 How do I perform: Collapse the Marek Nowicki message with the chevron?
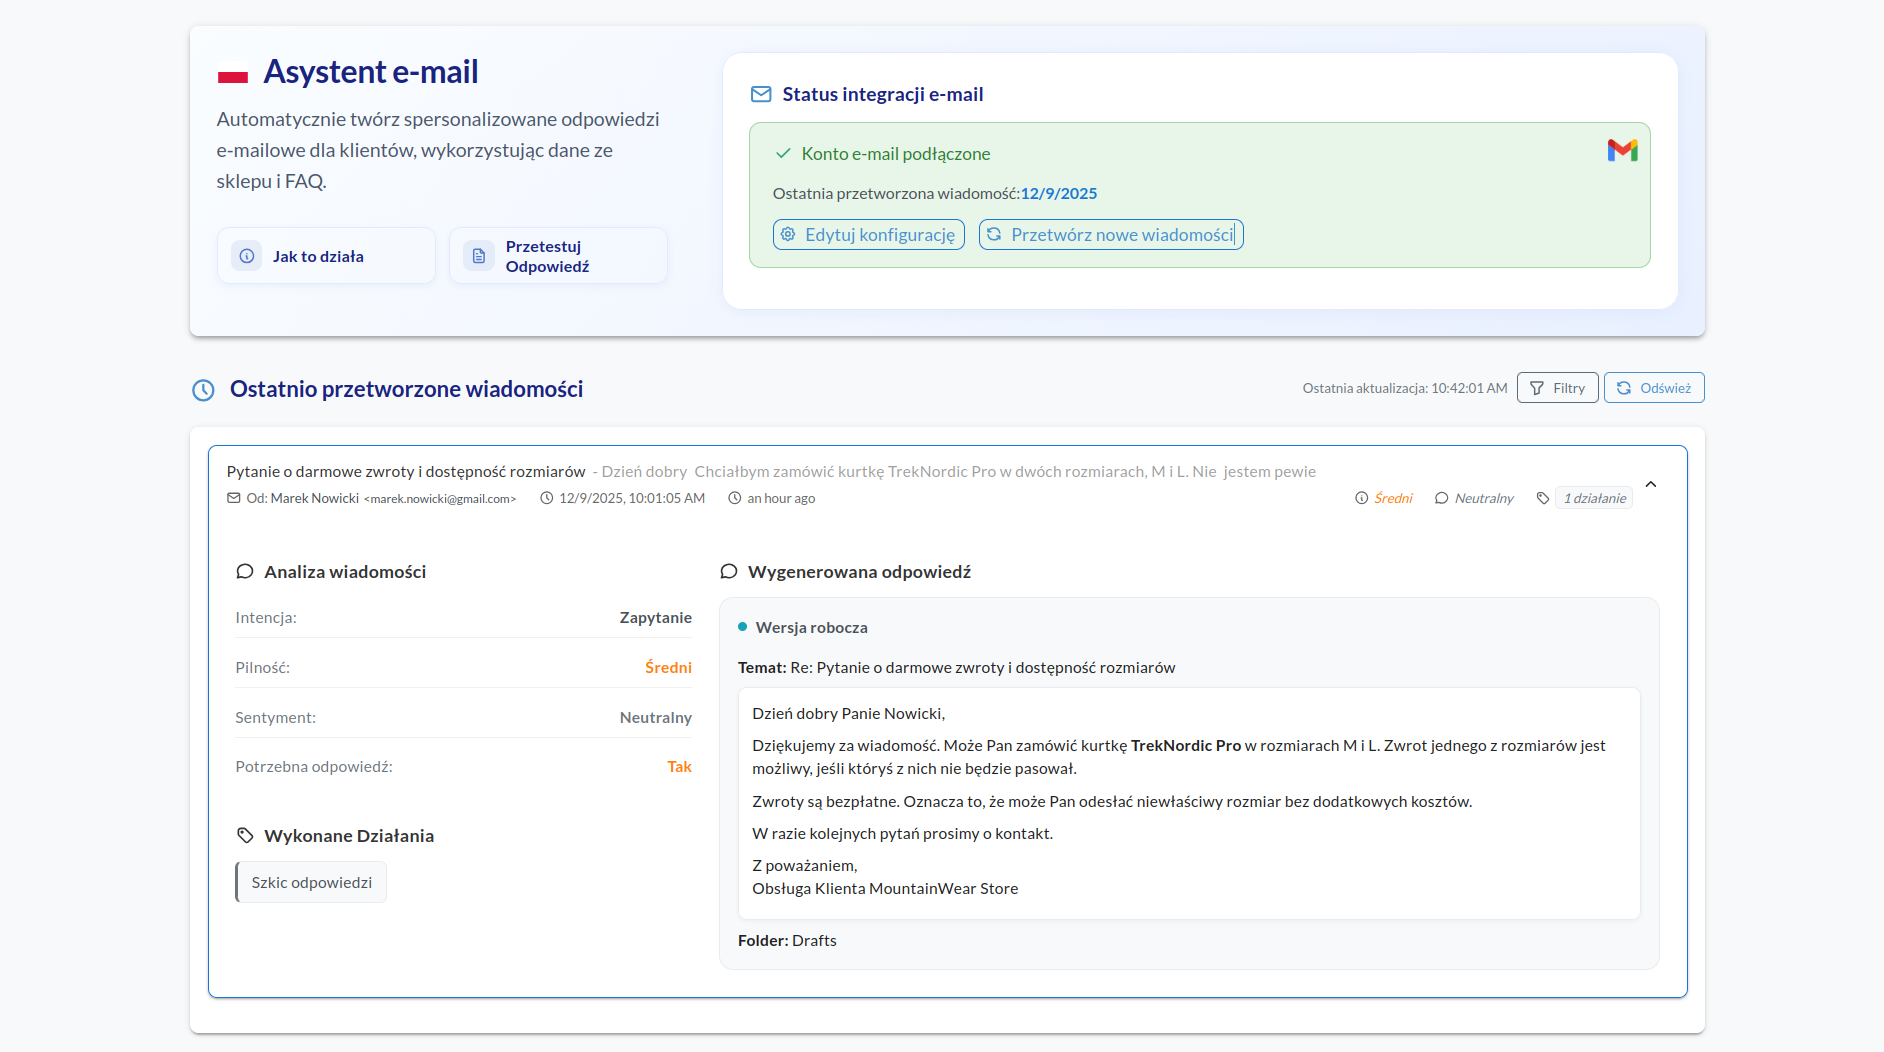(x=1651, y=483)
